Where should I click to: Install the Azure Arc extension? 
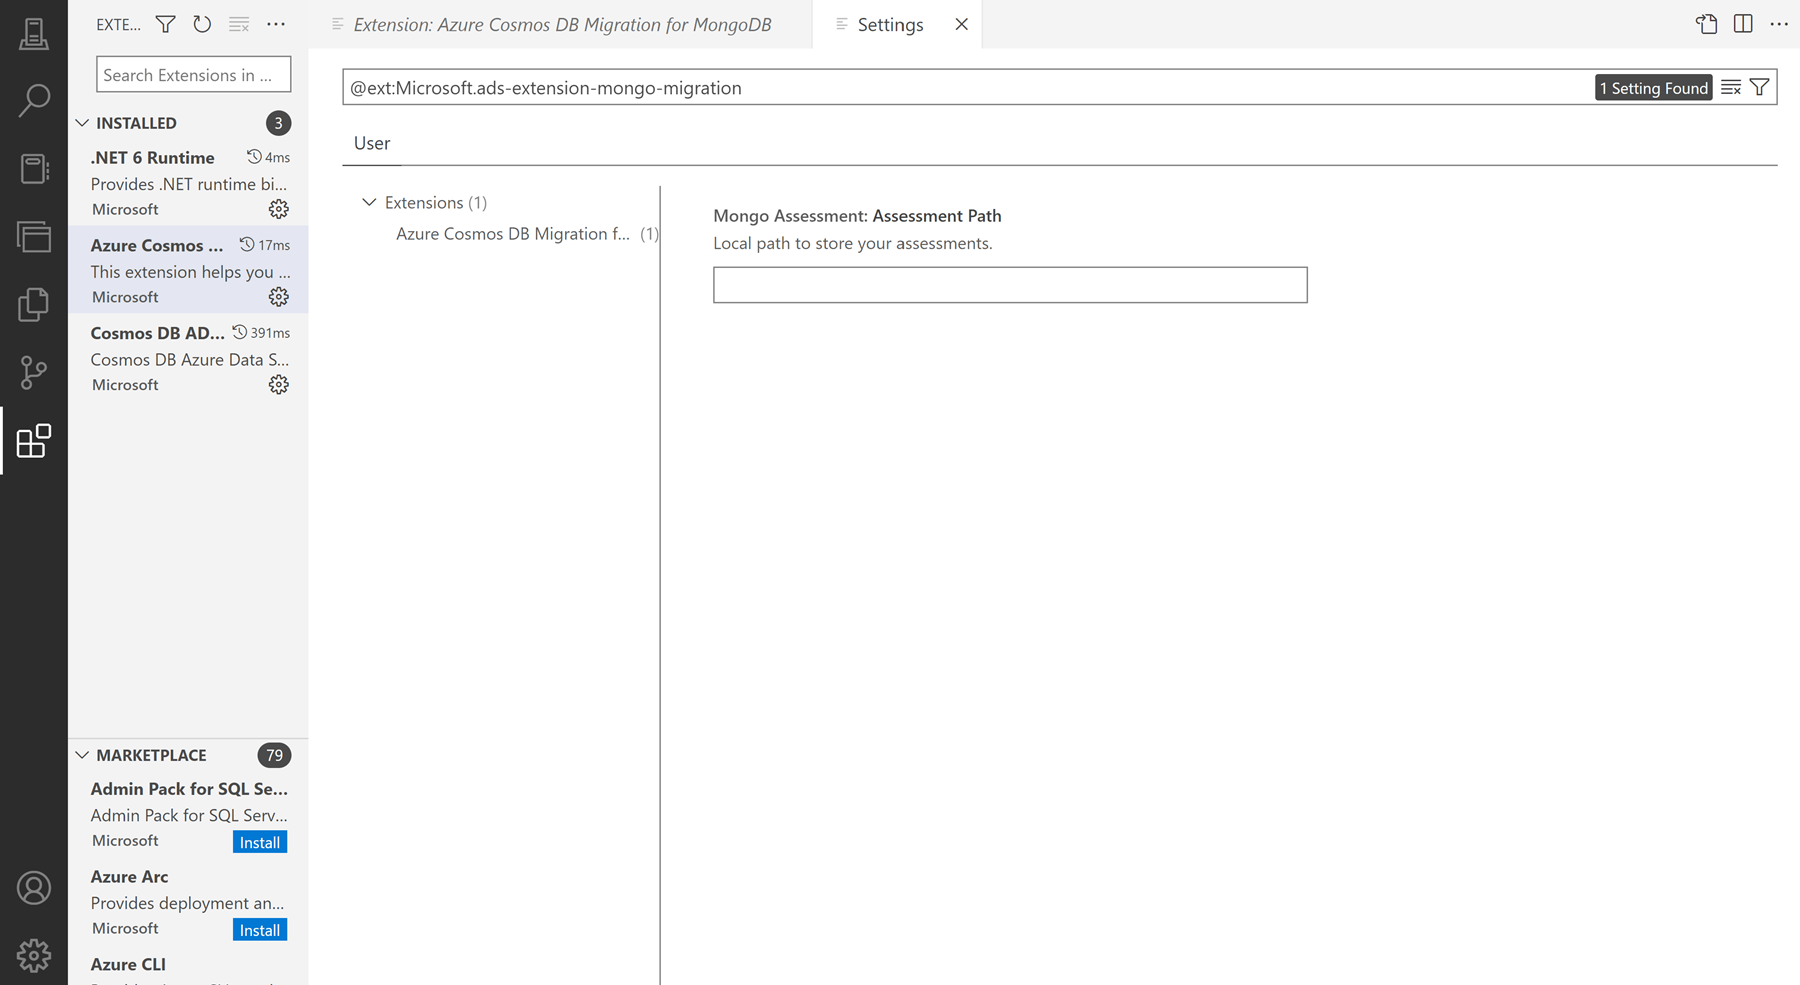click(x=260, y=930)
